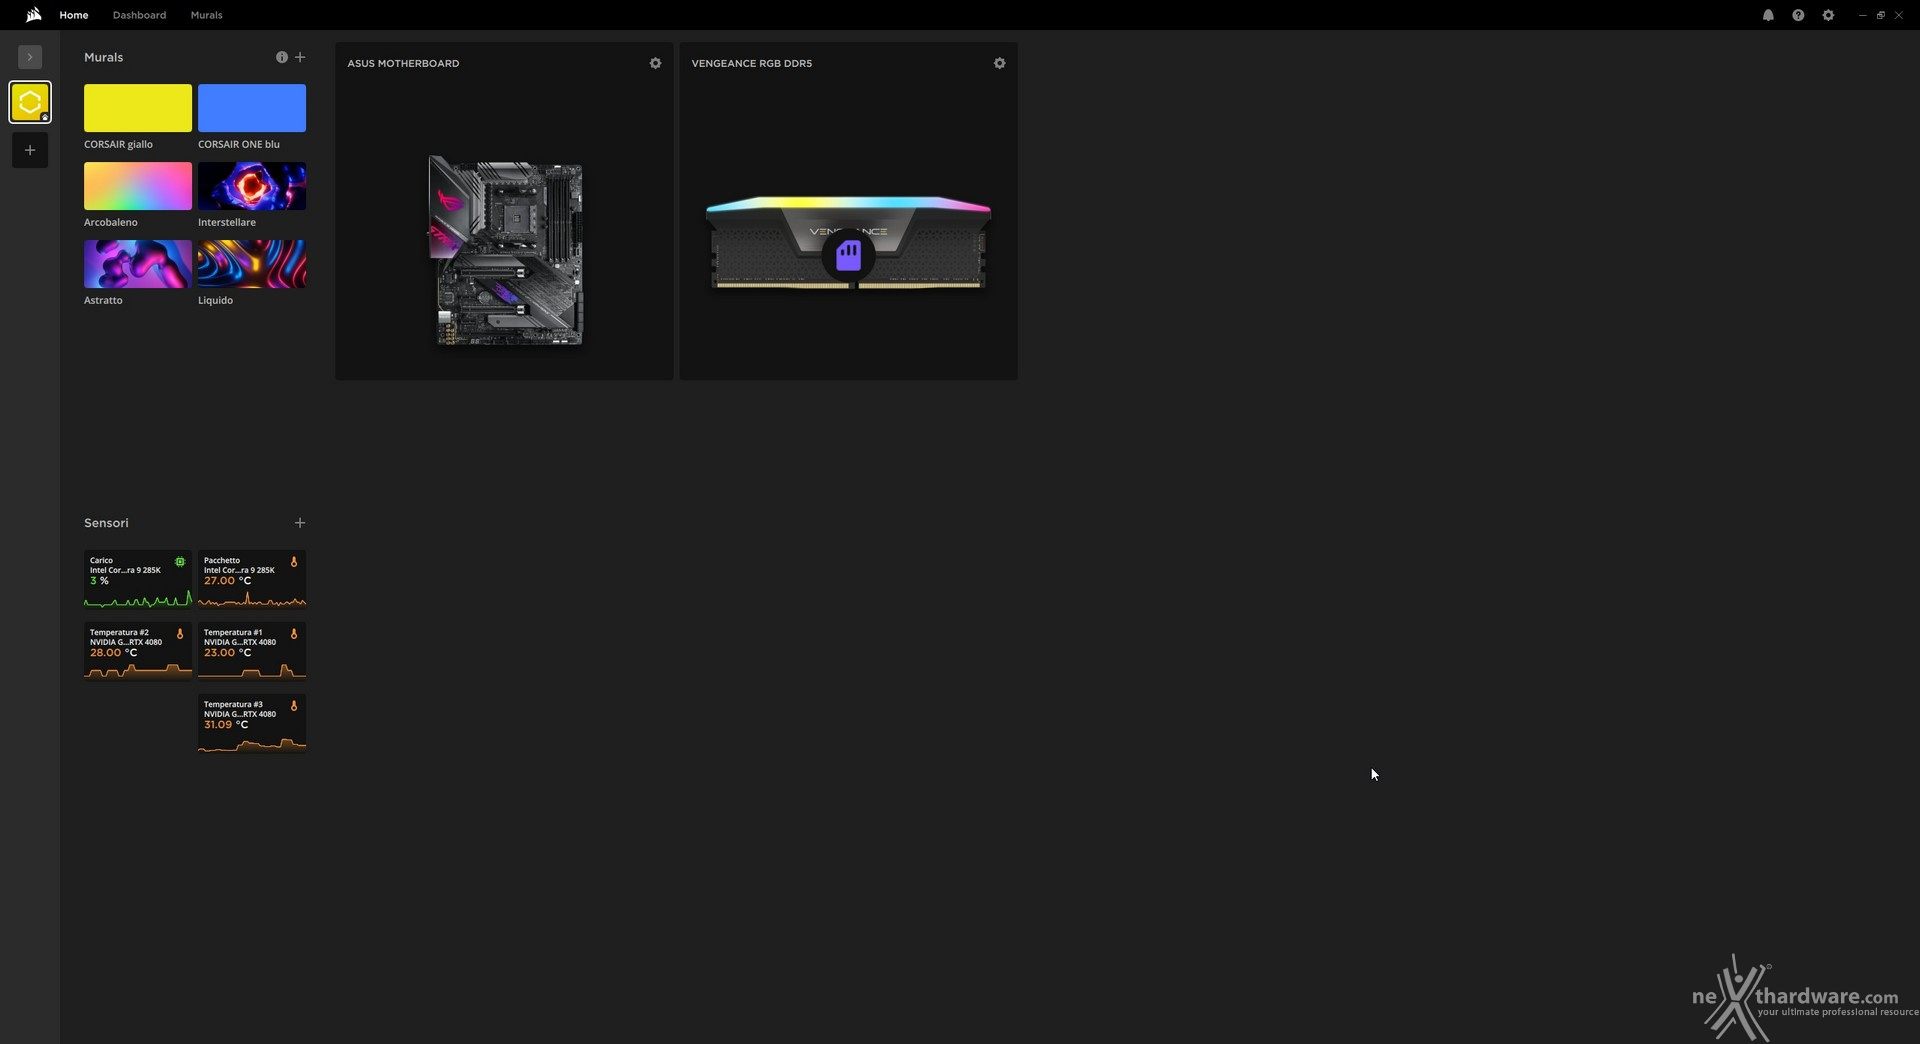
Task: Click the Liquido label
Action: coord(215,300)
